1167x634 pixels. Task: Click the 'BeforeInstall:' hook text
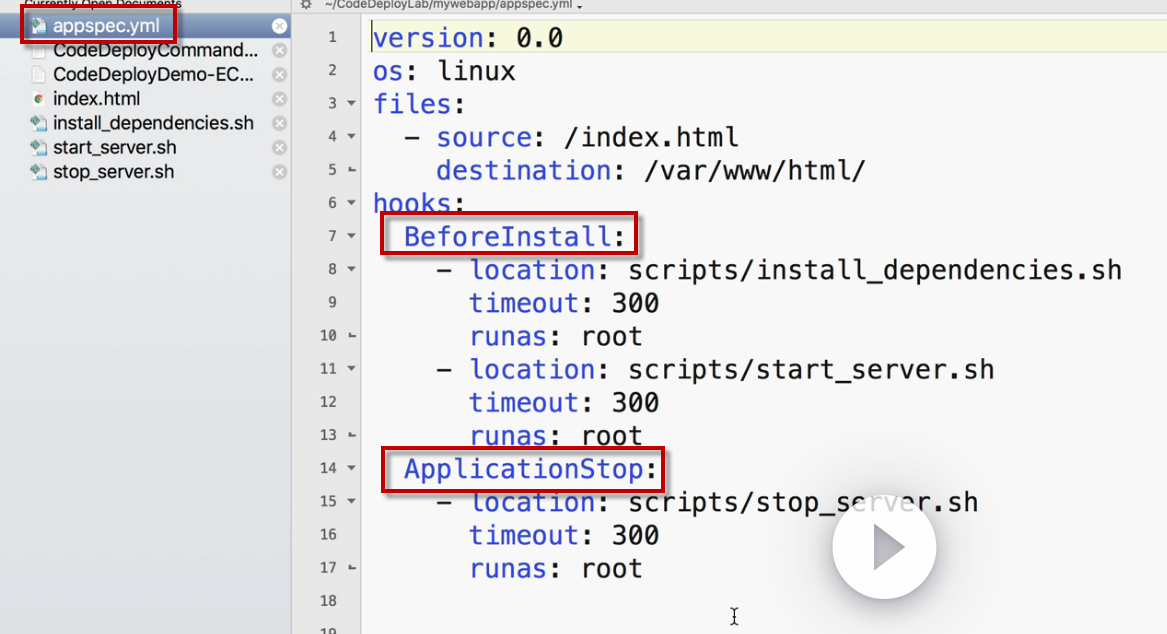515,237
